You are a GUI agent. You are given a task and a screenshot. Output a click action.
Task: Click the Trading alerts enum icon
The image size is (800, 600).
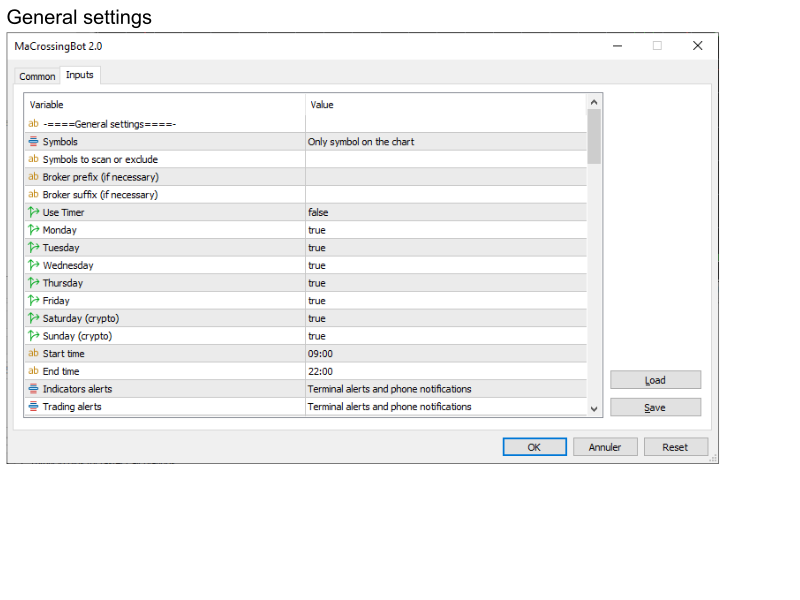[x=34, y=406]
